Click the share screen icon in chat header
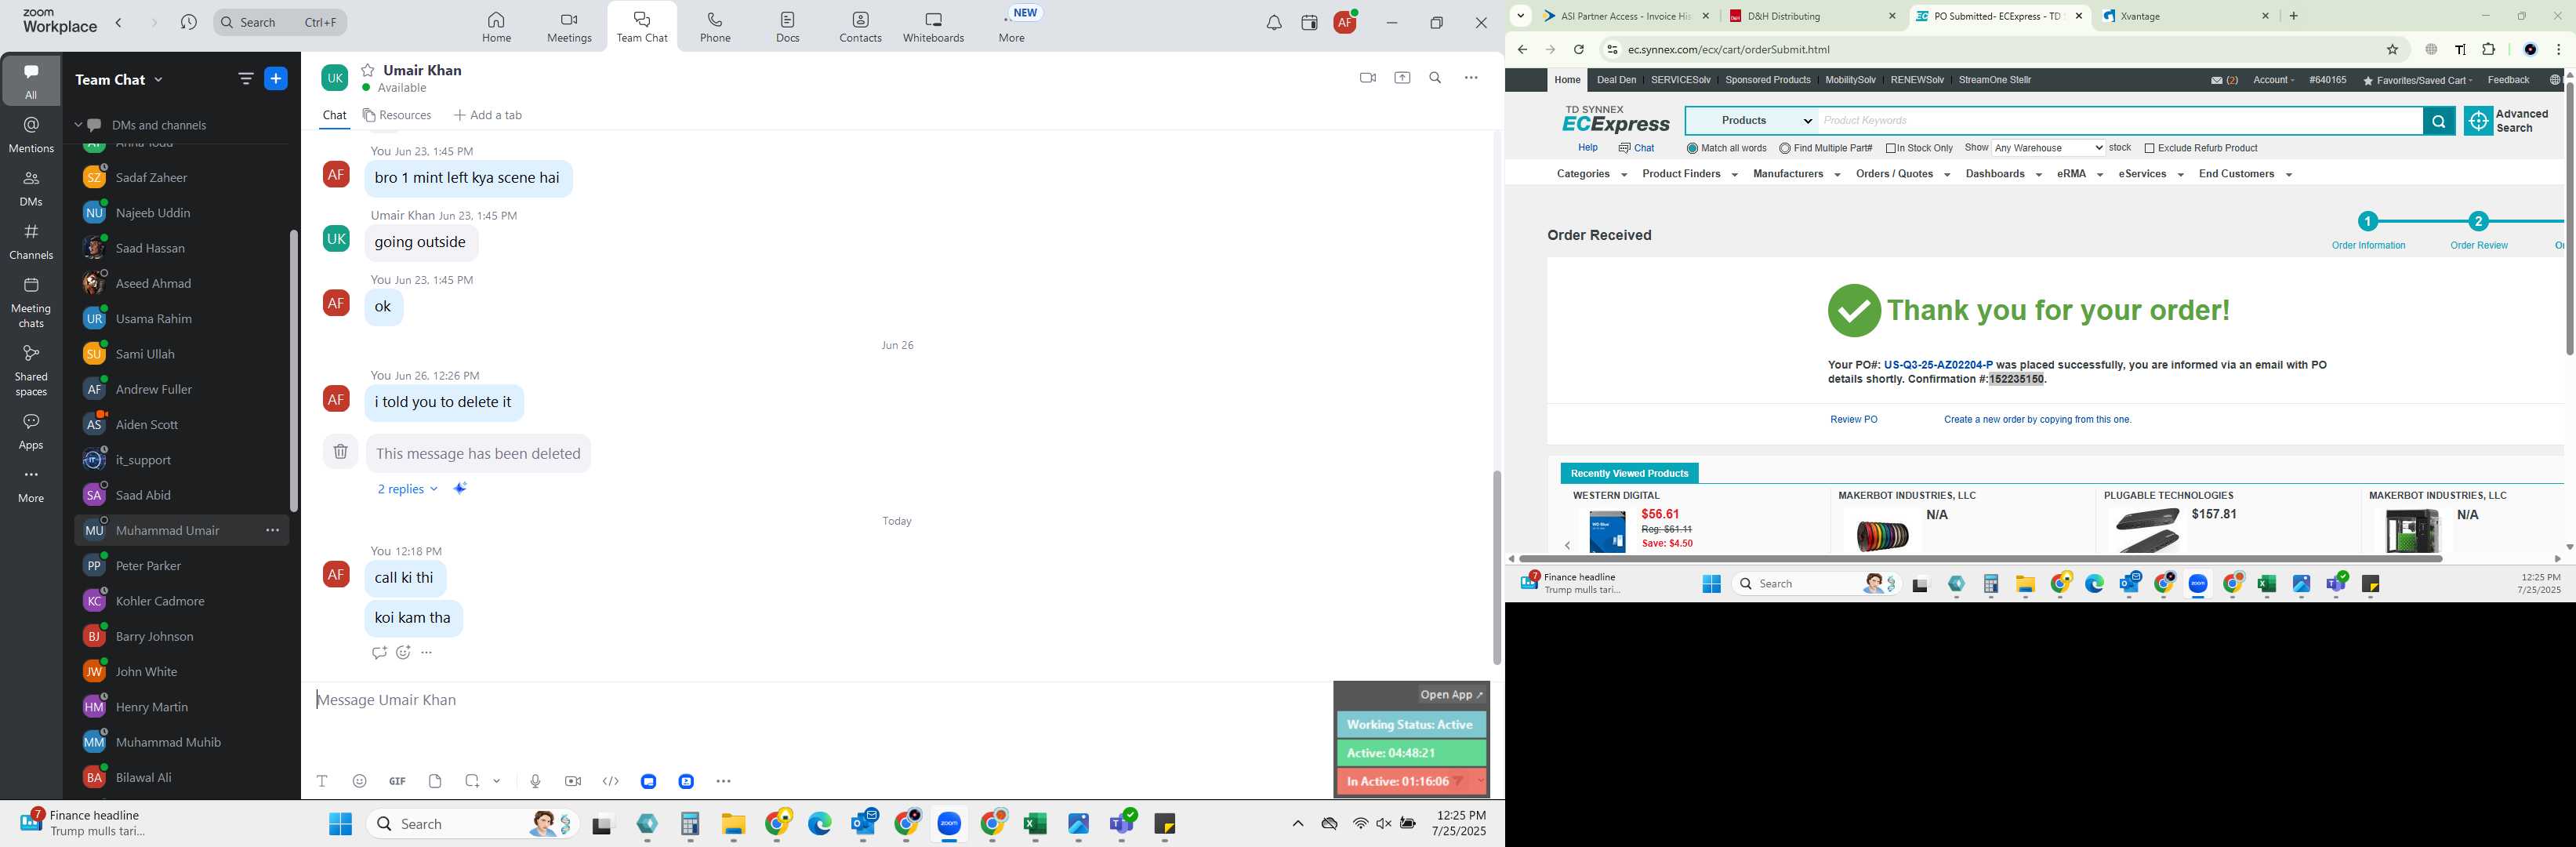This screenshot has height=847, width=2576. point(1402,78)
